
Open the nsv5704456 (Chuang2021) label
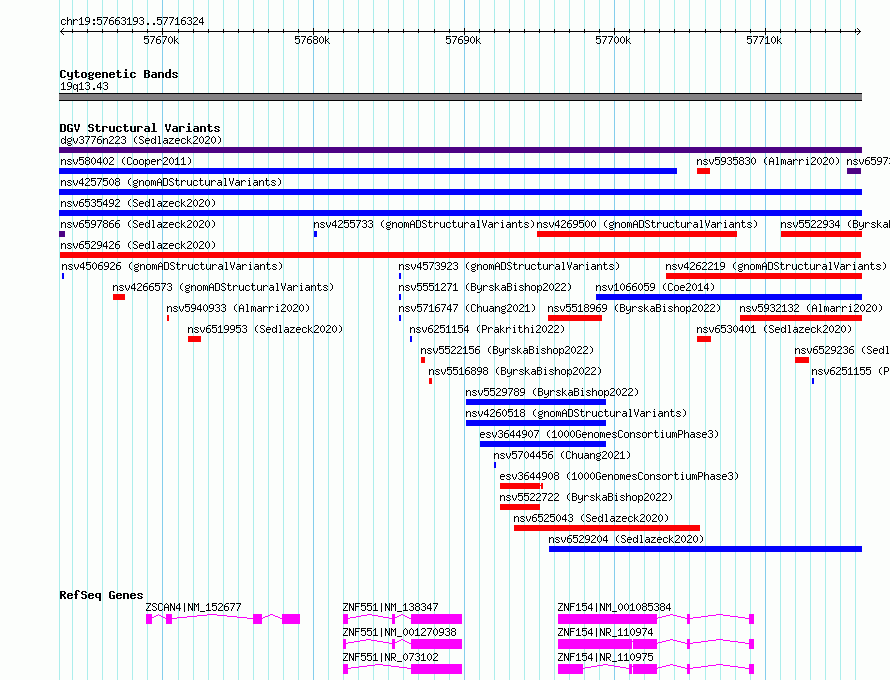pyautogui.click(x=562, y=455)
